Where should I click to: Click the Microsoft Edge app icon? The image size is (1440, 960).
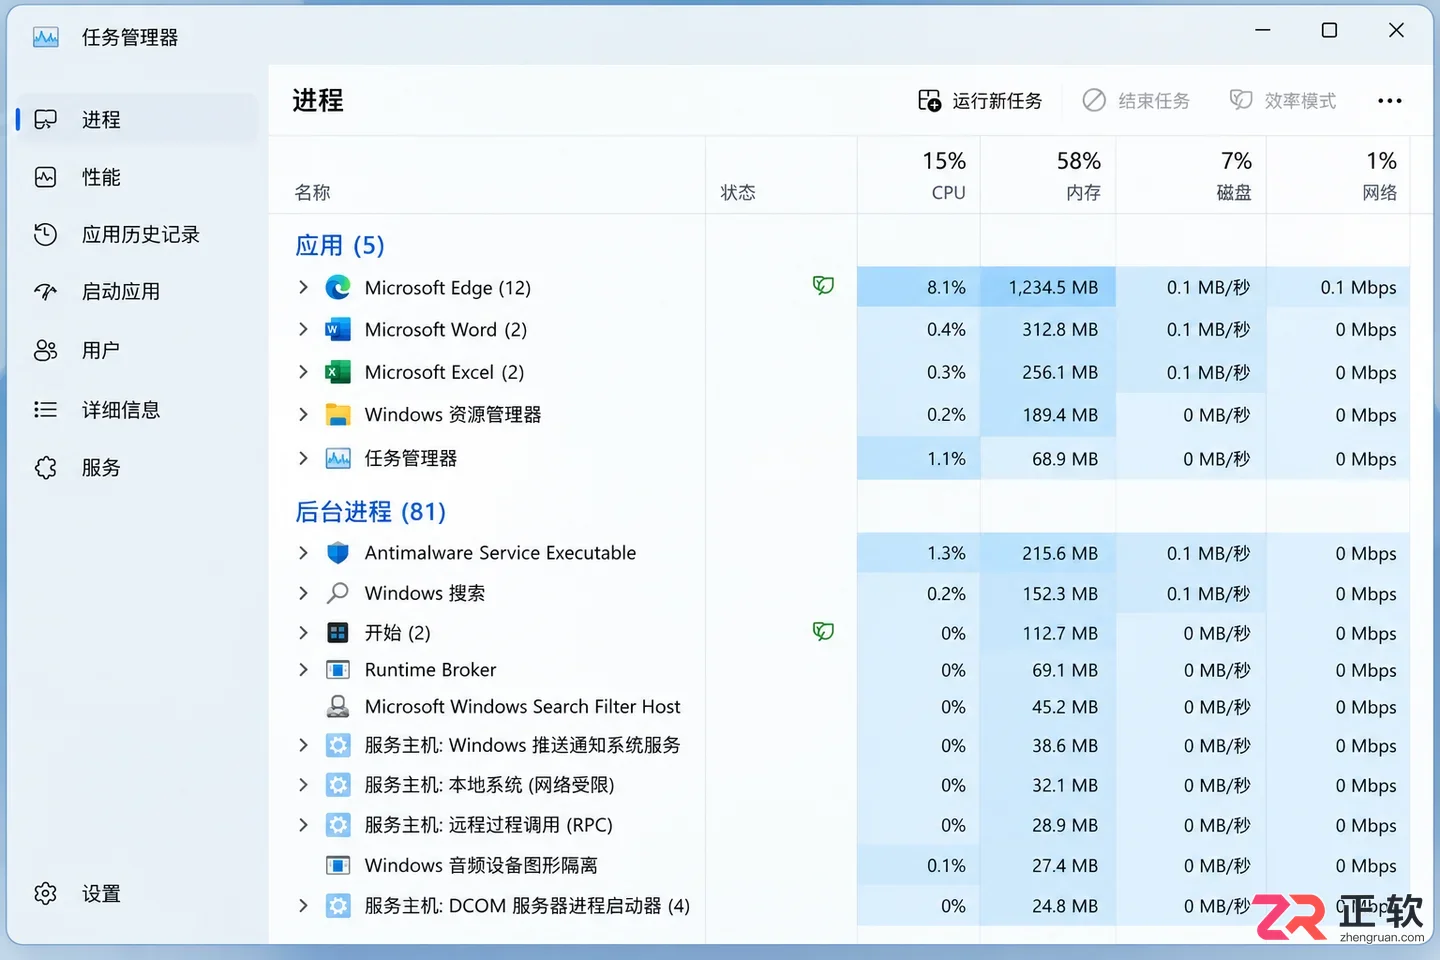click(338, 288)
